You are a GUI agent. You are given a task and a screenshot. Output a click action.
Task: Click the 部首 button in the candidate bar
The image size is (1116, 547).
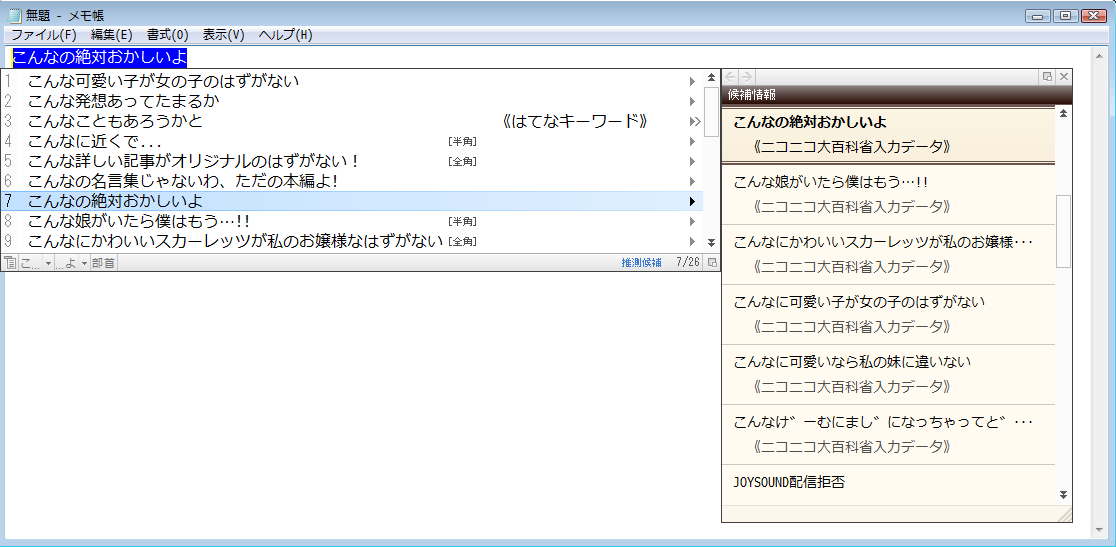pos(104,263)
